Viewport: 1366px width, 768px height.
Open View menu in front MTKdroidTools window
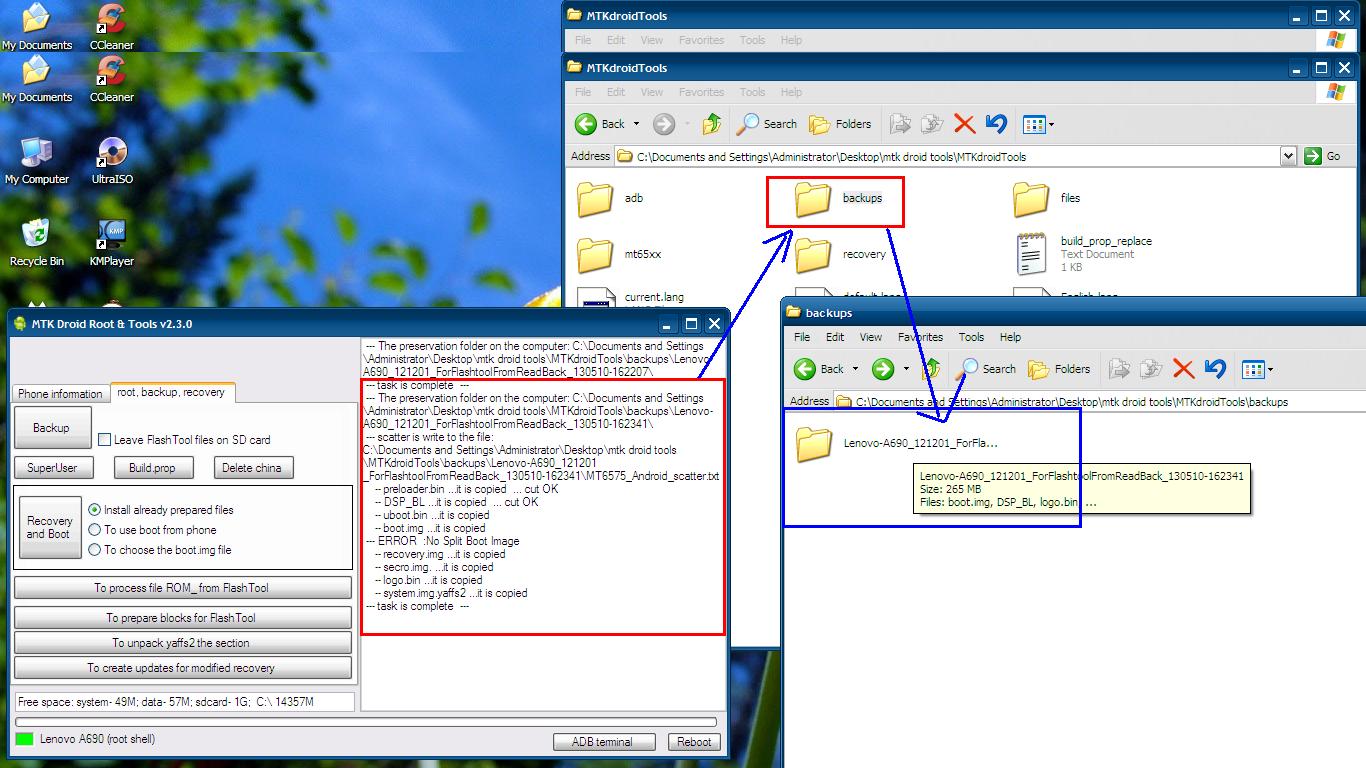click(652, 92)
